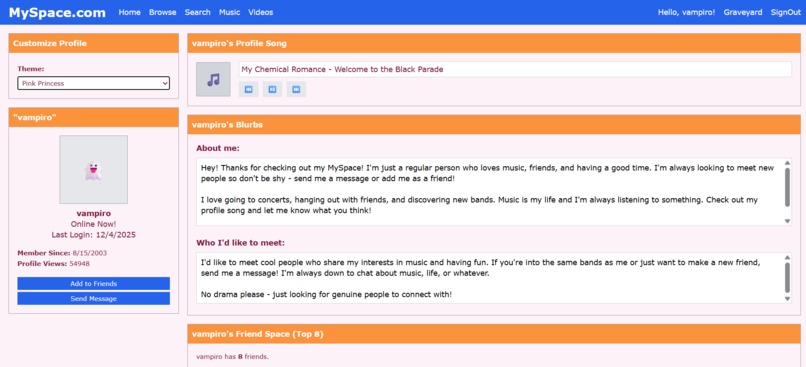Click the quoted "vampiro" panel header
The height and width of the screenshot is (367, 806).
tap(94, 117)
